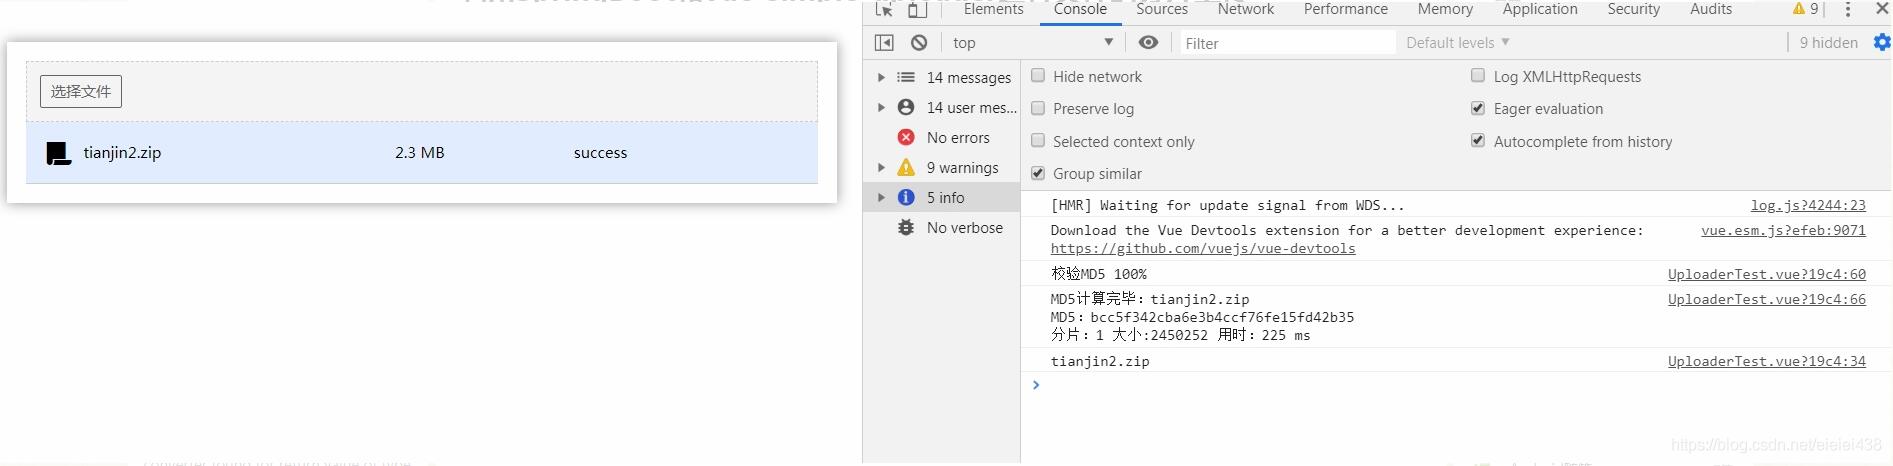The width and height of the screenshot is (1893, 466).
Task: Uncheck Autocomplete from history checkbox
Action: tap(1478, 141)
